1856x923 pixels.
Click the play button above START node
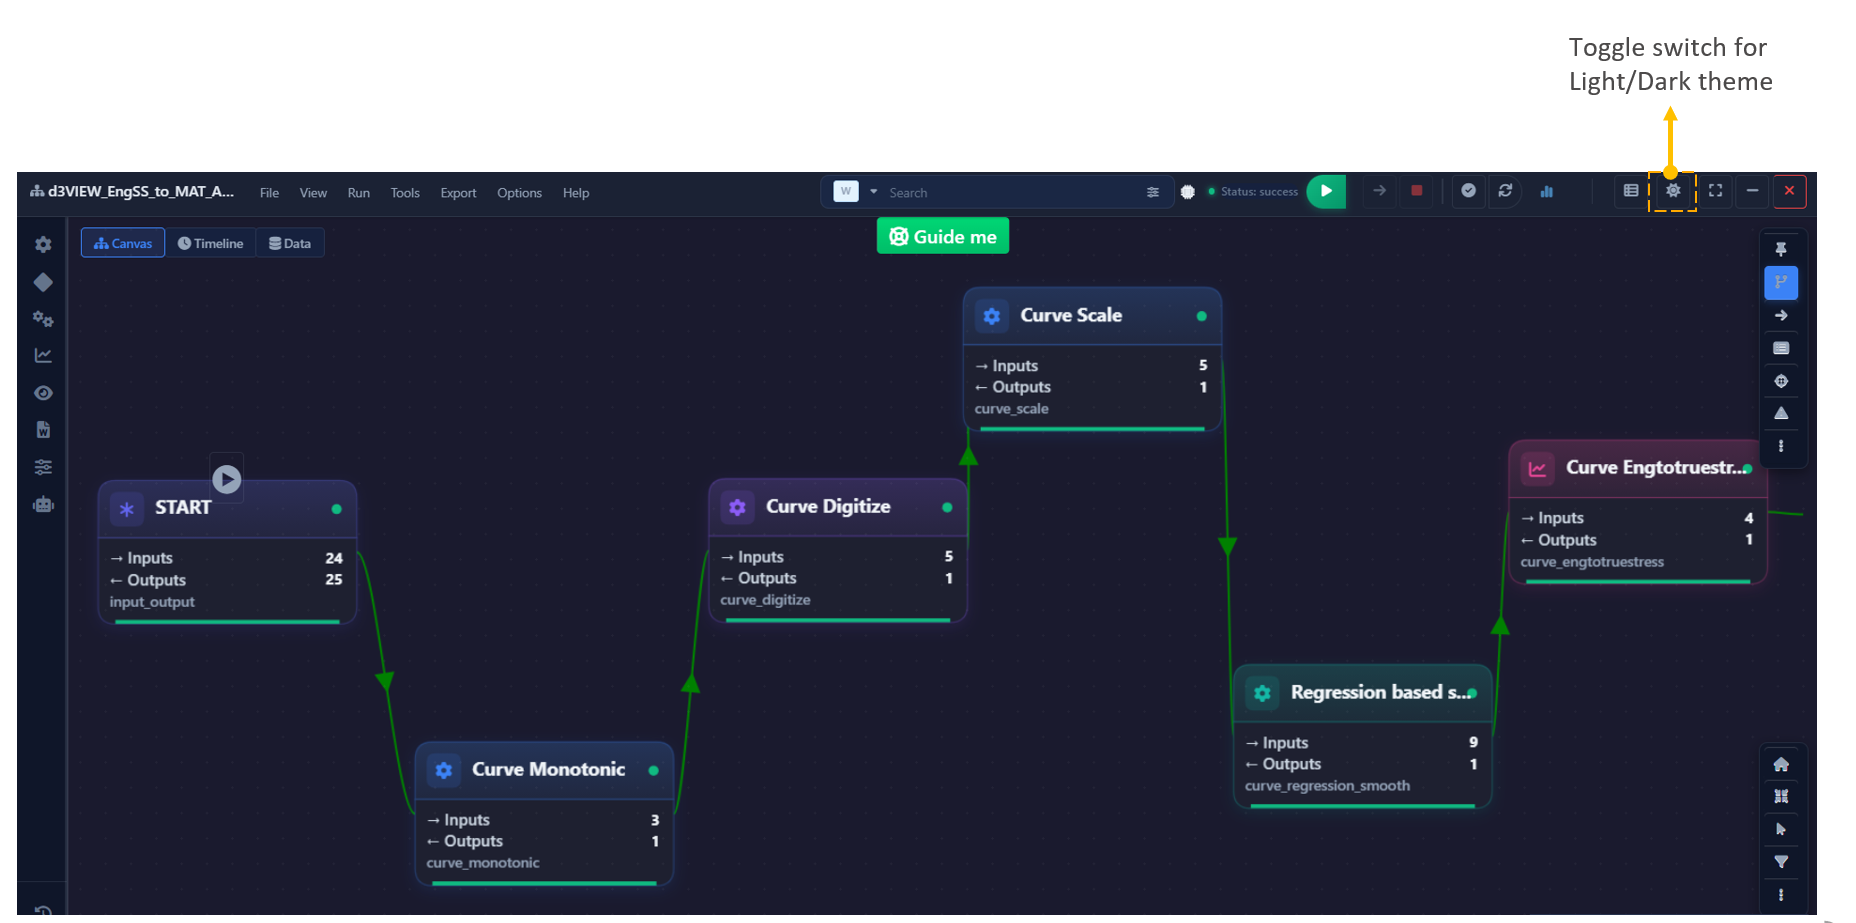(x=227, y=480)
